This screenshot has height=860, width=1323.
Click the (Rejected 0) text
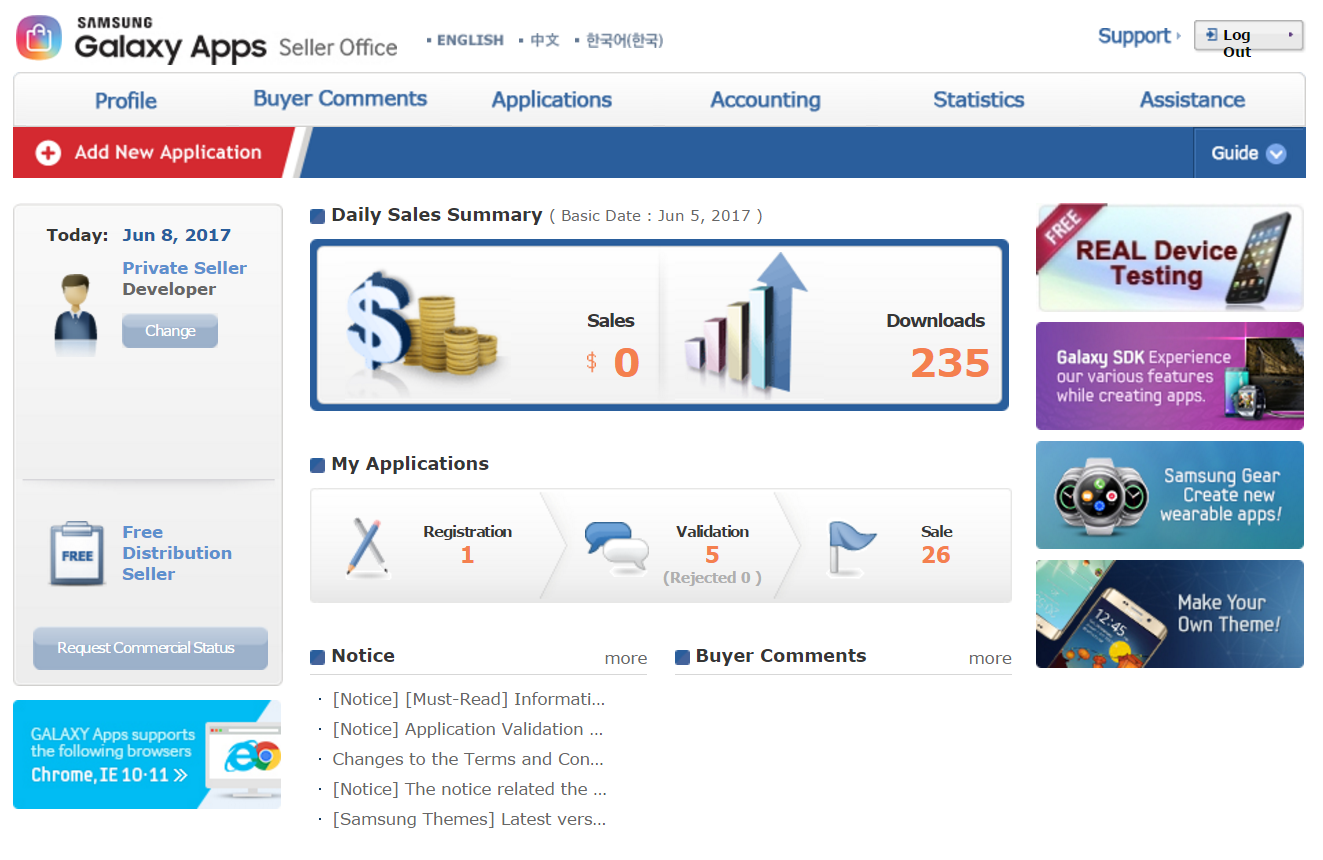coord(712,578)
